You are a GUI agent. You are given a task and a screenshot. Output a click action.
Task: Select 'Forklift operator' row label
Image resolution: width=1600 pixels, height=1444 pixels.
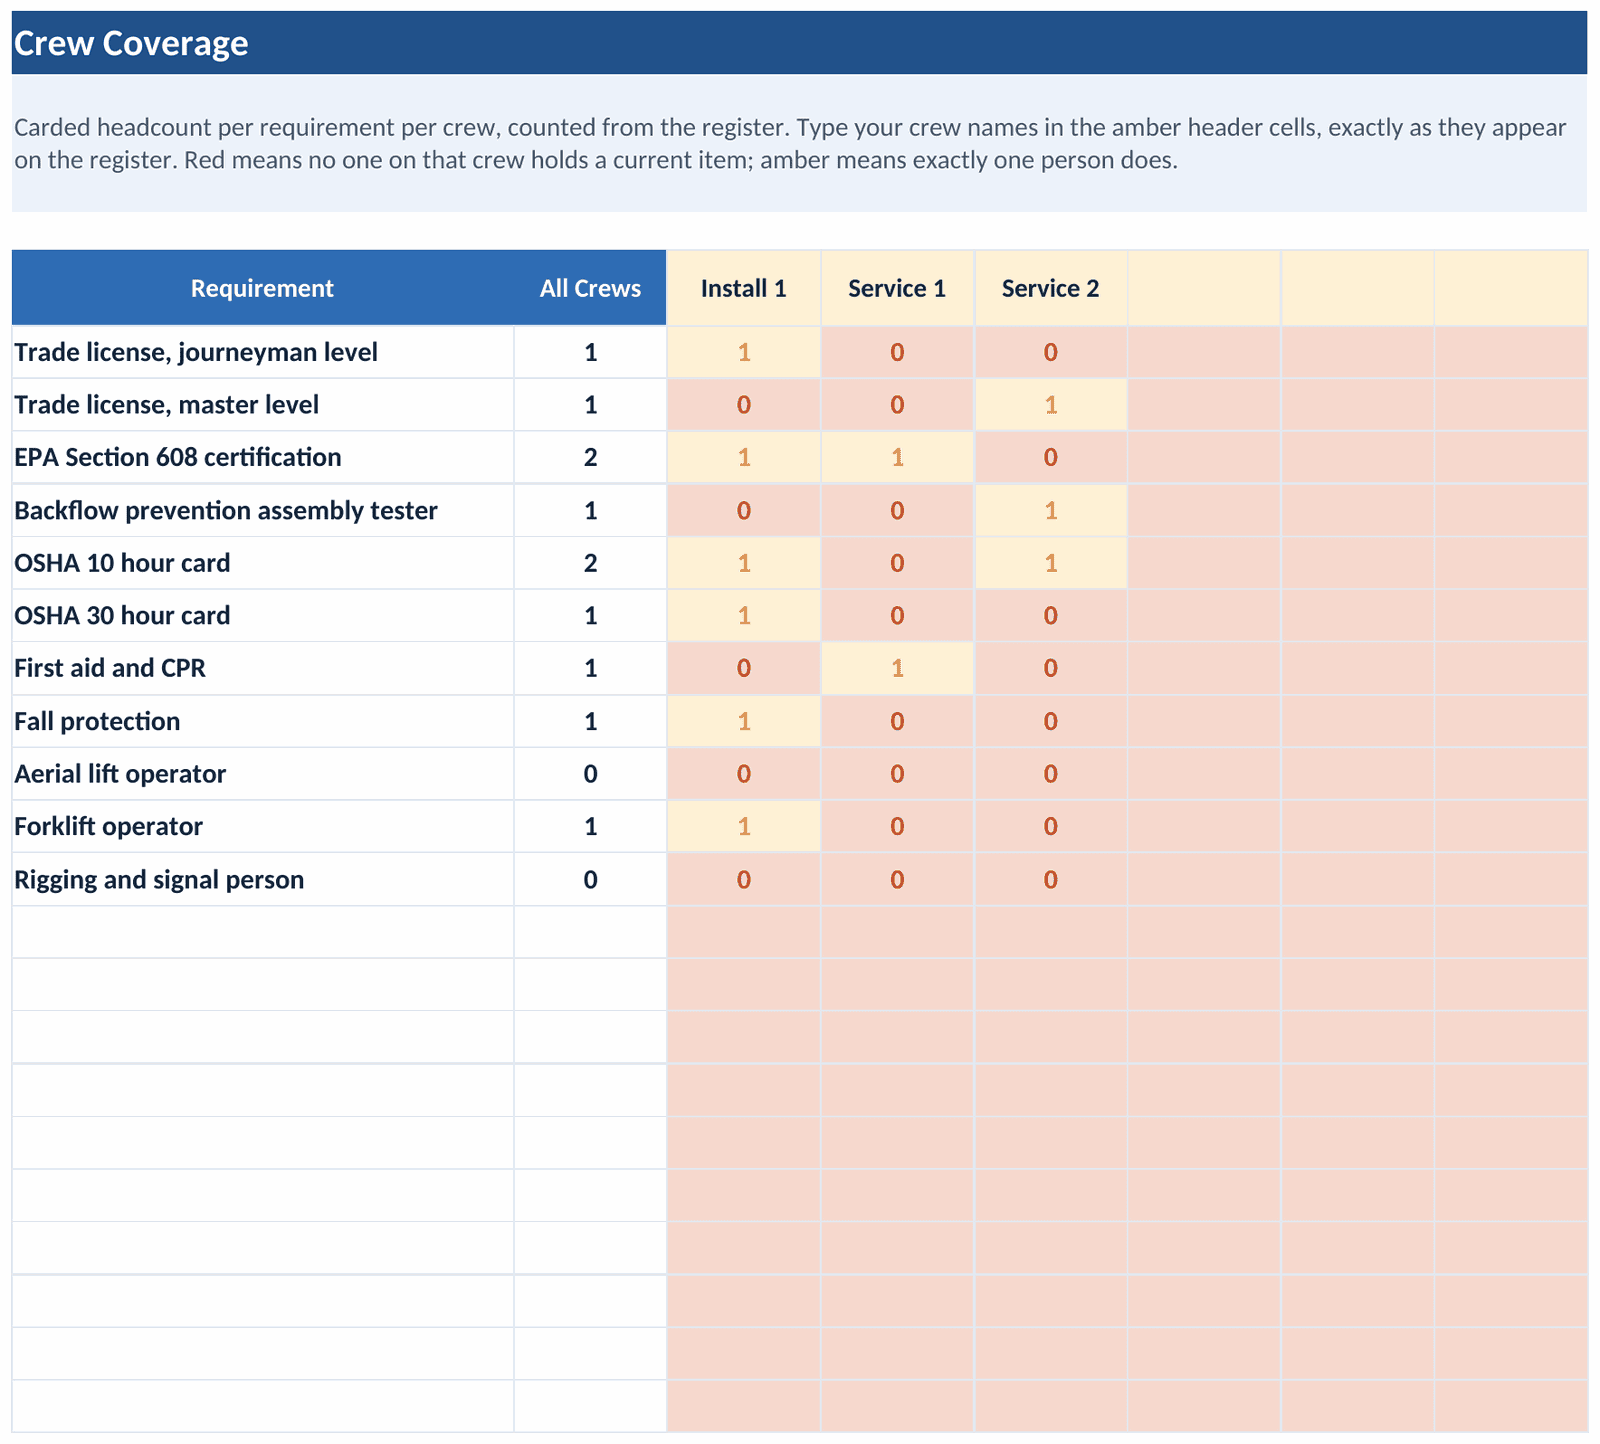tap(263, 826)
